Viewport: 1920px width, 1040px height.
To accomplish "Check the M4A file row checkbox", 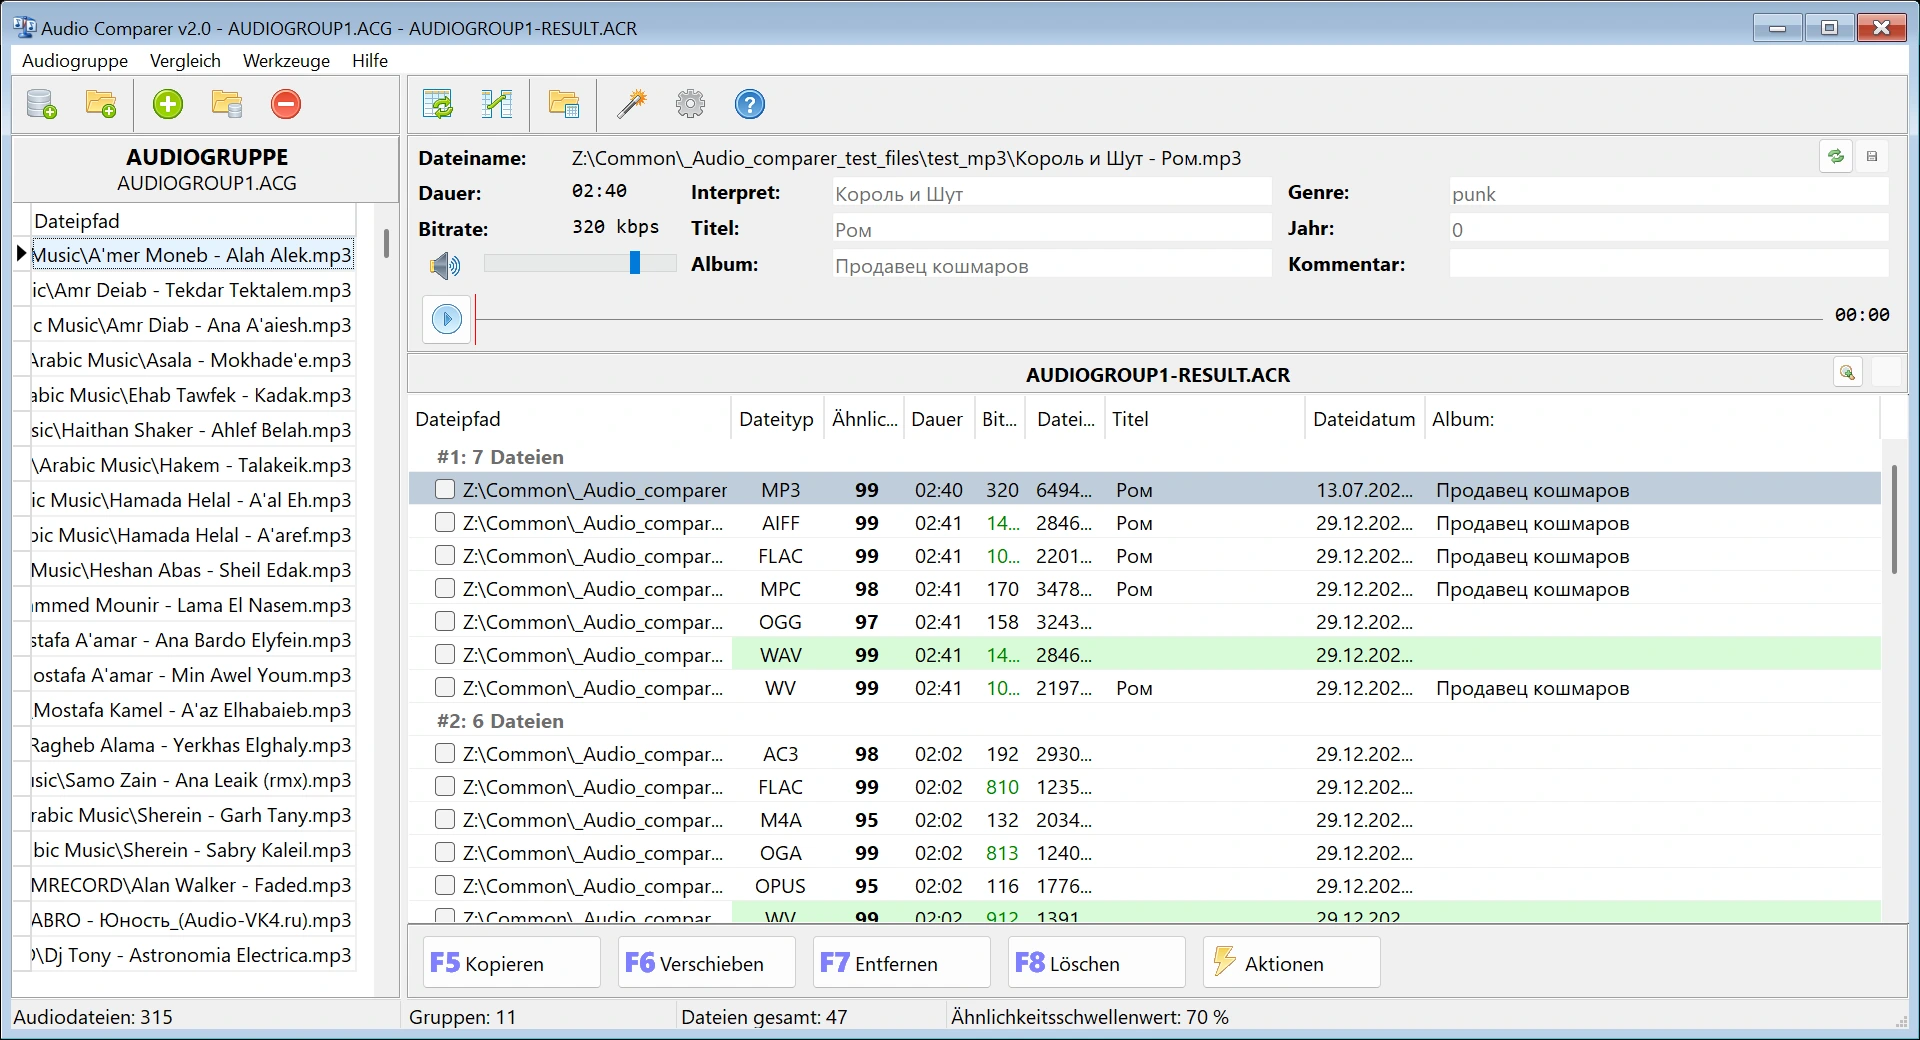I will [x=445, y=820].
